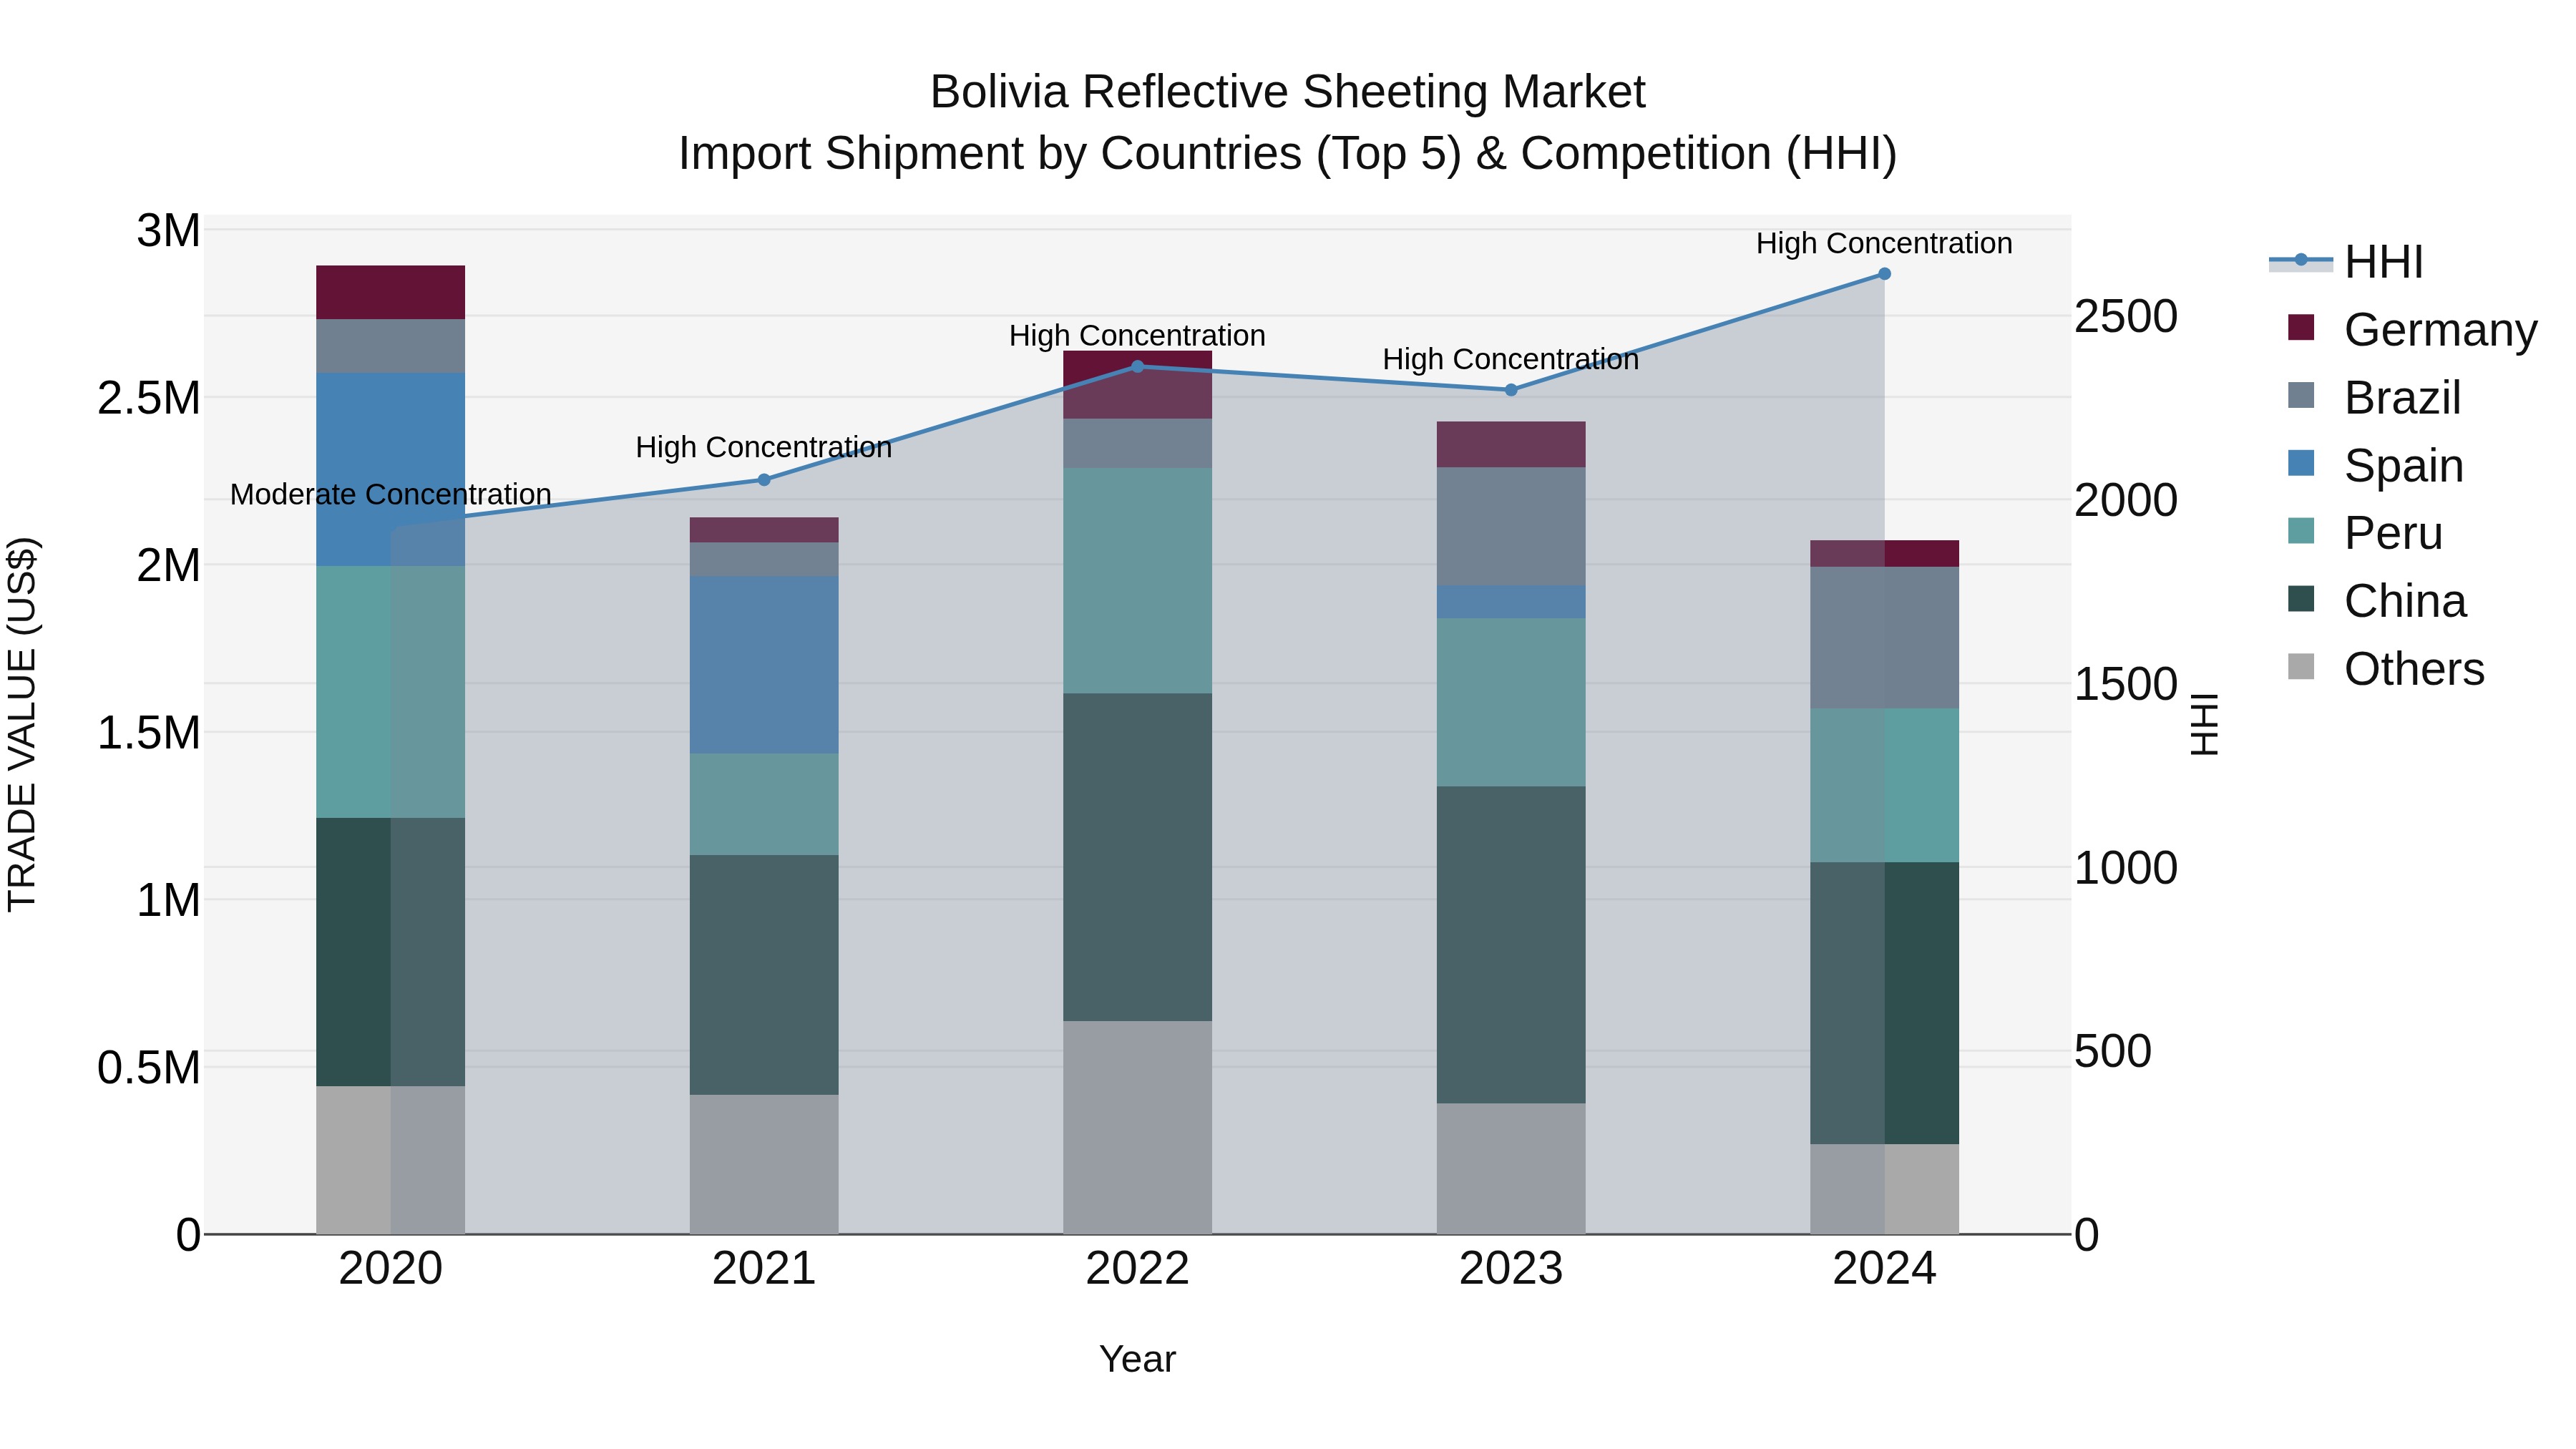The image size is (2576, 1449).
Task: Click the HHI data point for 2021
Action: pos(764,480)
